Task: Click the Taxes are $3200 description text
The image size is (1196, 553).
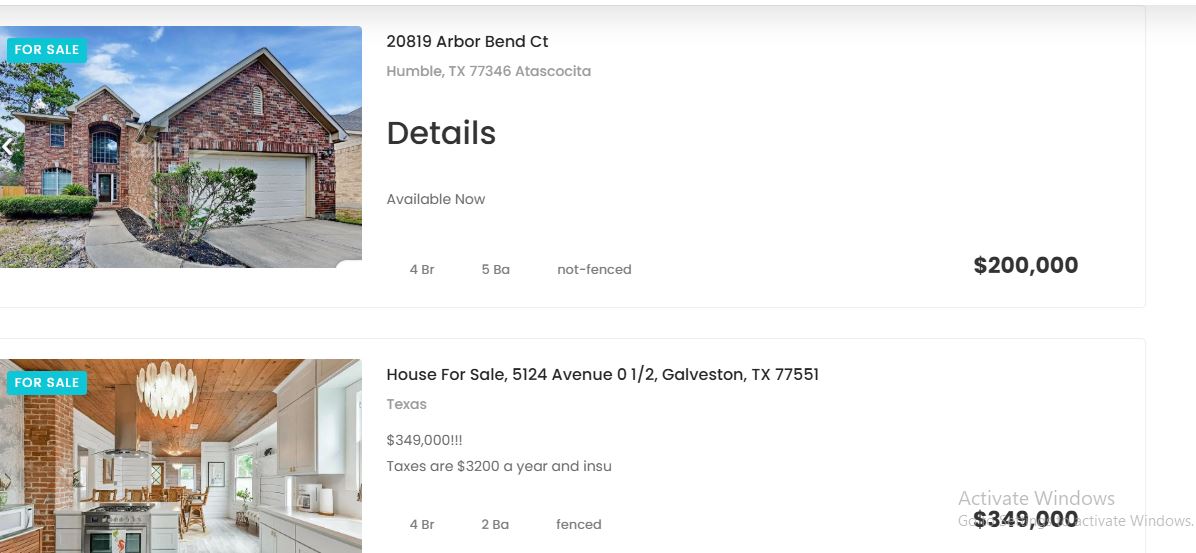Action: click(499, 466)
